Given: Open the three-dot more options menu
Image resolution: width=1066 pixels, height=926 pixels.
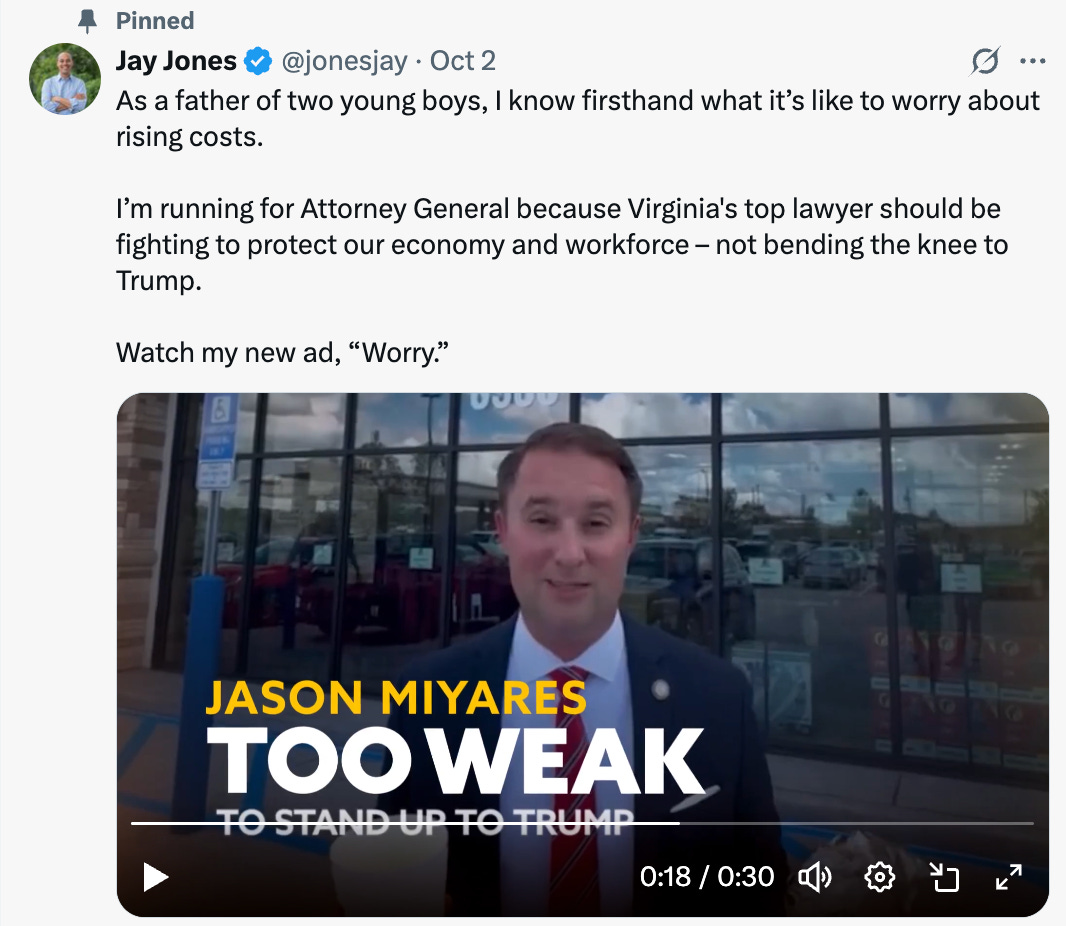Looking at the screenshot, I should [1033, 61].
